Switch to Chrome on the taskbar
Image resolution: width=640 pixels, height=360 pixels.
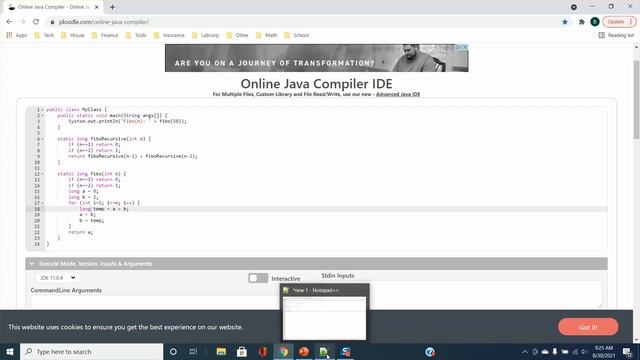click(283, 351)
